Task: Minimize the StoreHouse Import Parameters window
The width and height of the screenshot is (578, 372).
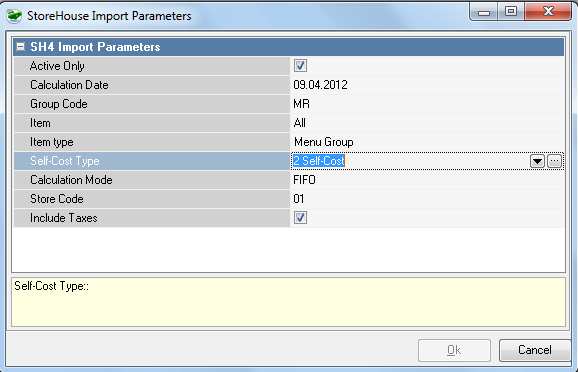Action: tap(484, 12)
